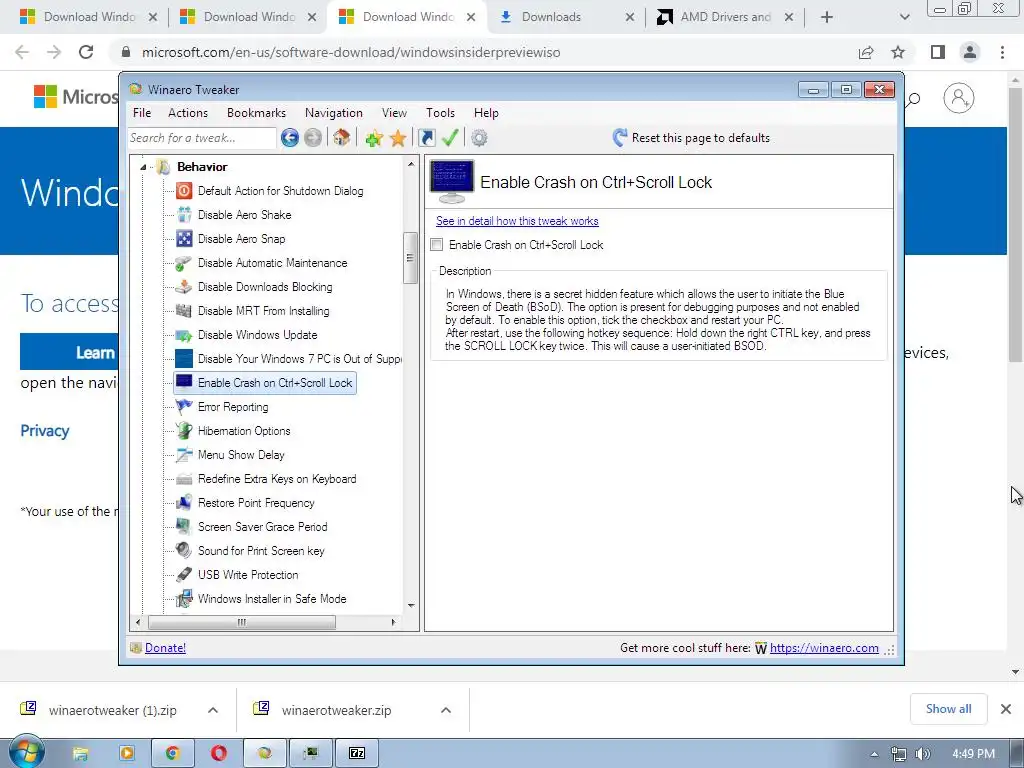The image size is (1024, 768).
Task: Click the Windows Start orb
Action: [x=26, y=752]
